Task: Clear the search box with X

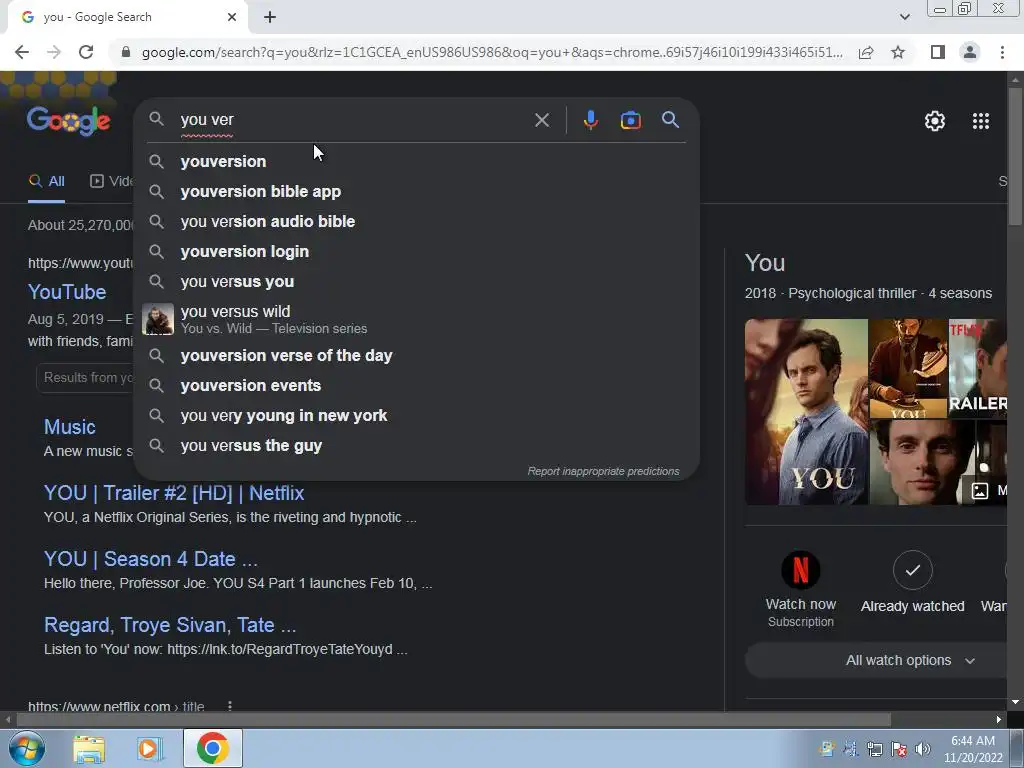Action: pos(542,120)
